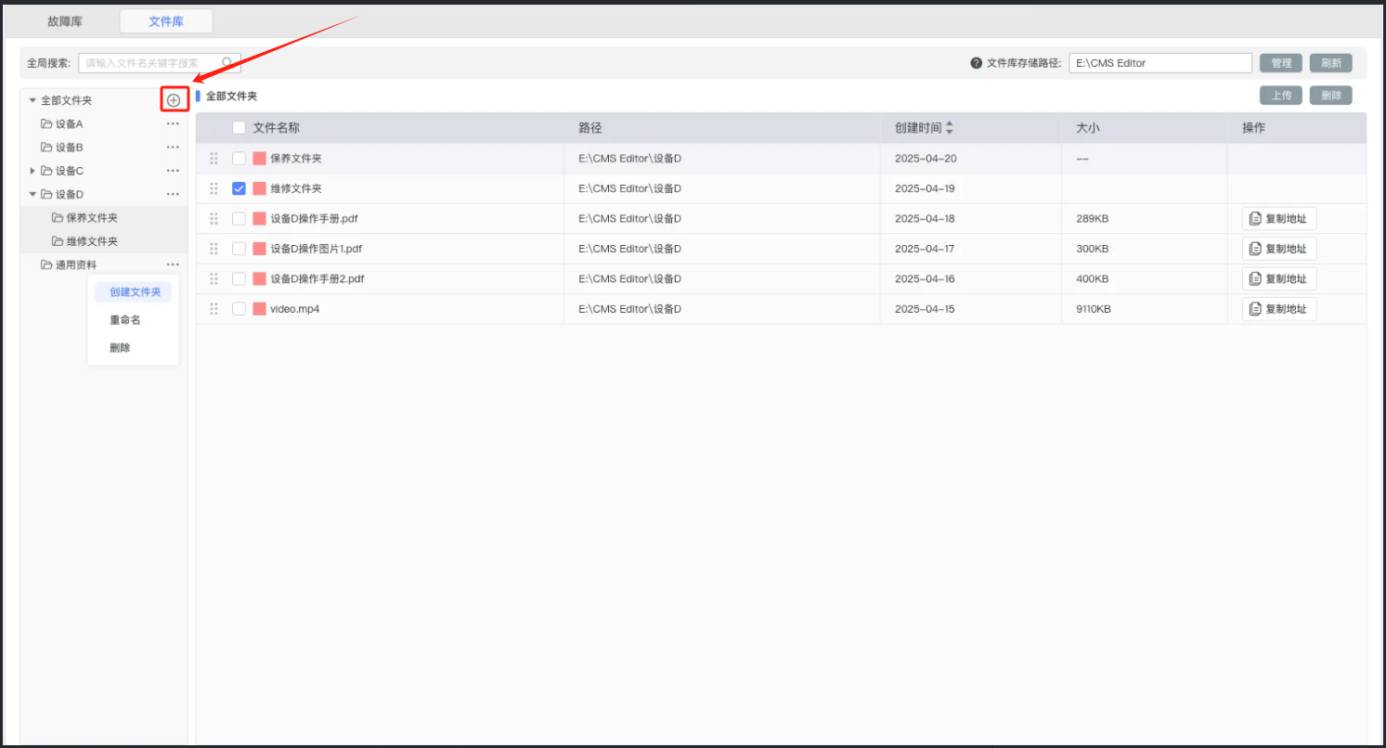Screen dimensions: 1386x748
Task: Uncheck the 维修文件夹 row checkbox
Action: 239,189
